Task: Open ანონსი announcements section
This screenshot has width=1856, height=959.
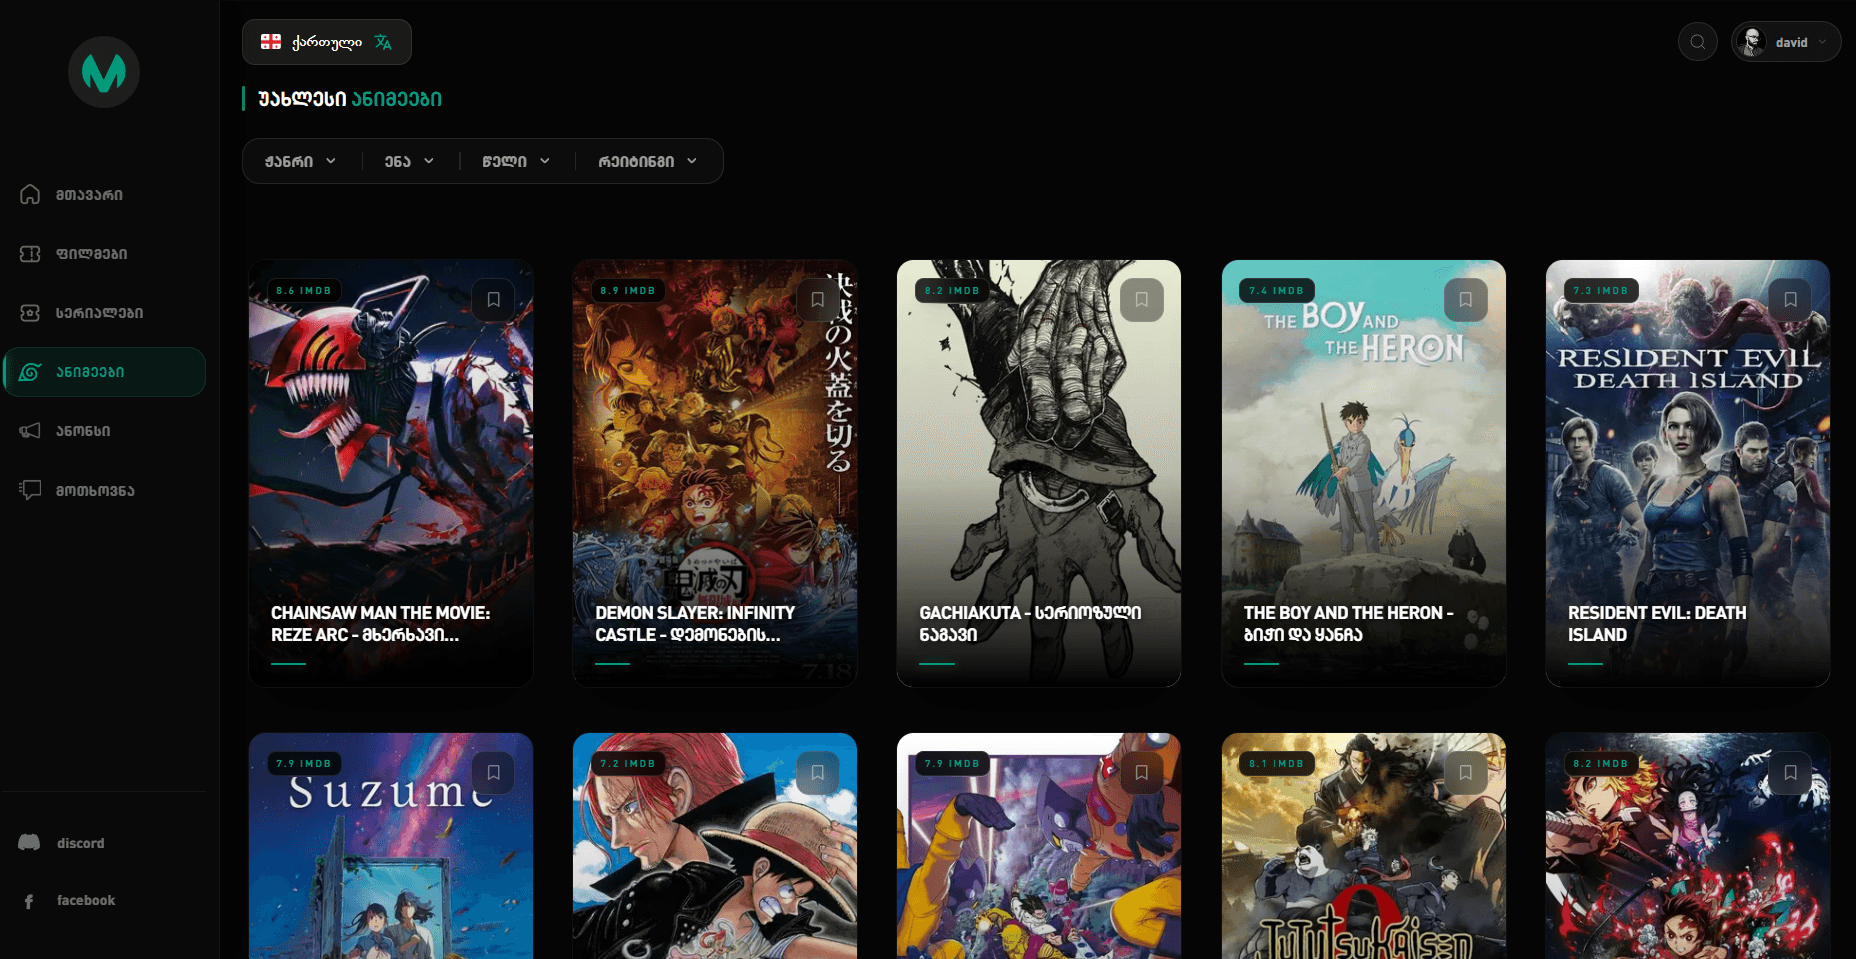Action: pyautogui.click(x=104, y=431)
